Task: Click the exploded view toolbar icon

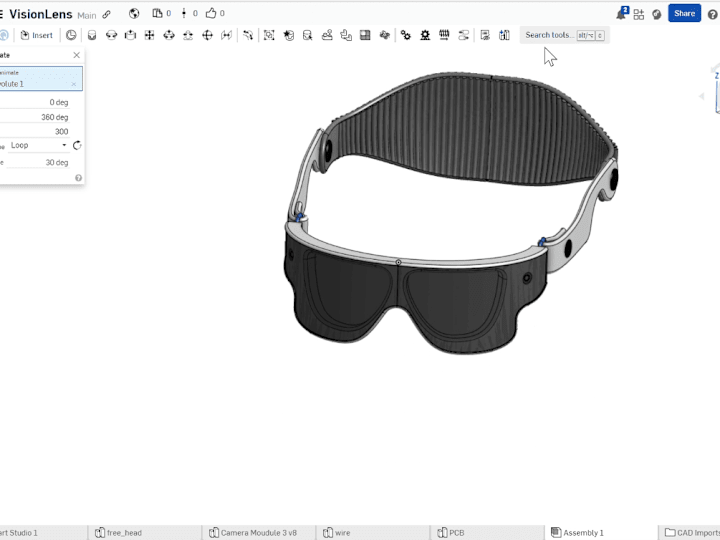Action: (385, 35)
